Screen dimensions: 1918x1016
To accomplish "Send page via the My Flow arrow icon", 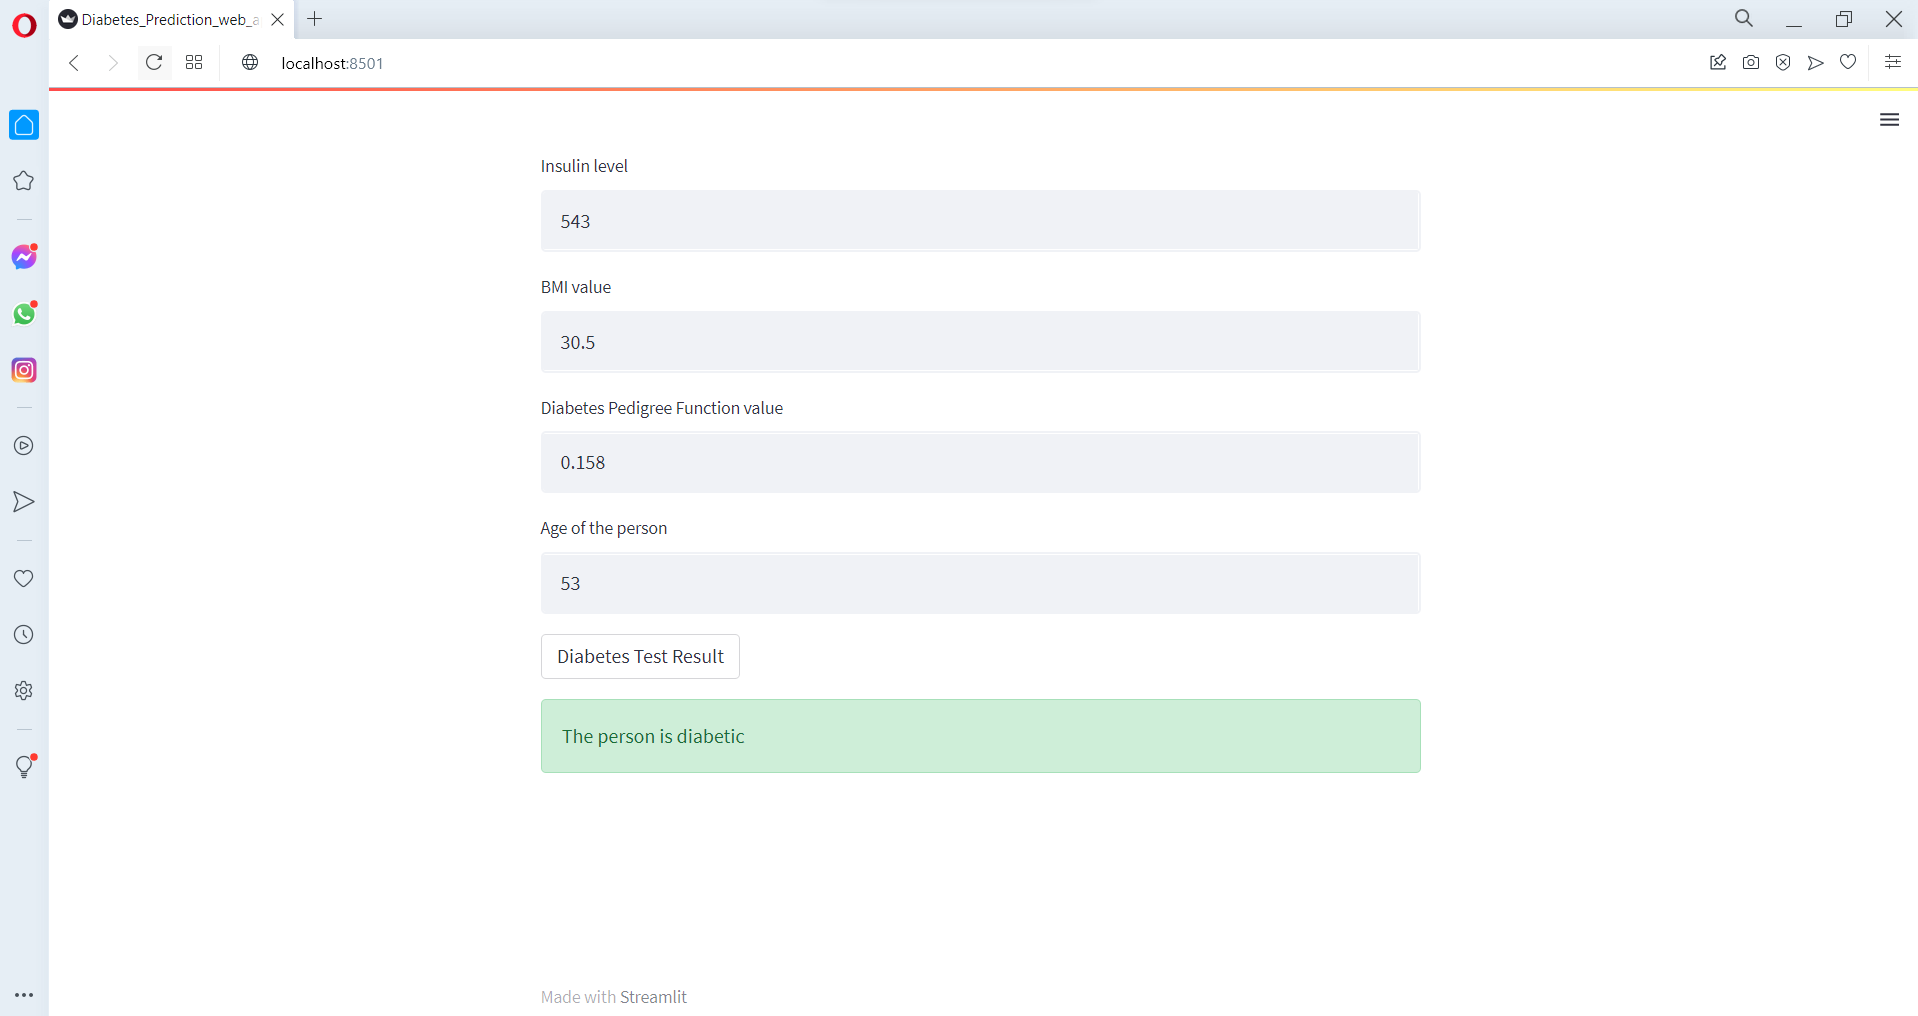I will click(x=1815, y=62).
